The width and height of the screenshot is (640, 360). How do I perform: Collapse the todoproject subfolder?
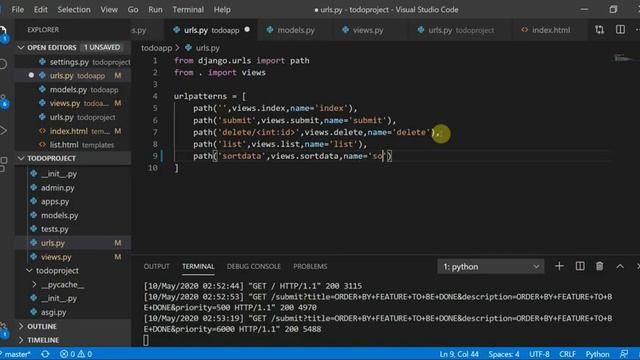(x=73, y=271)
